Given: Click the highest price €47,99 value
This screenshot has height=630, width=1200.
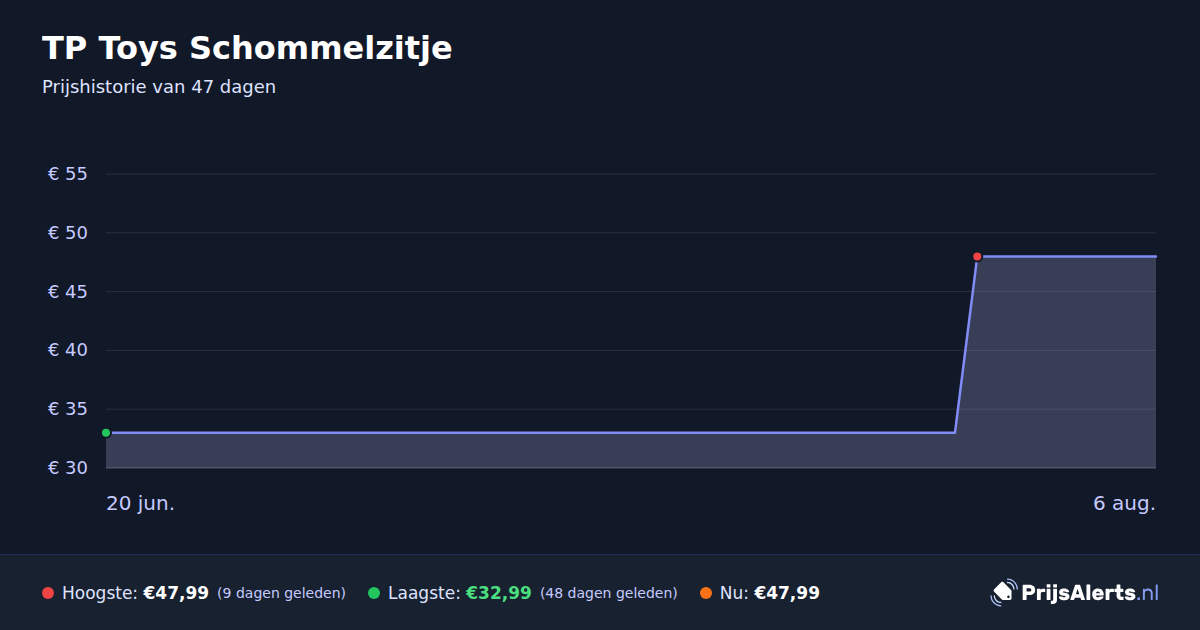Looking at the screenshot, I should pyautogui.click(x=176, y=593).
